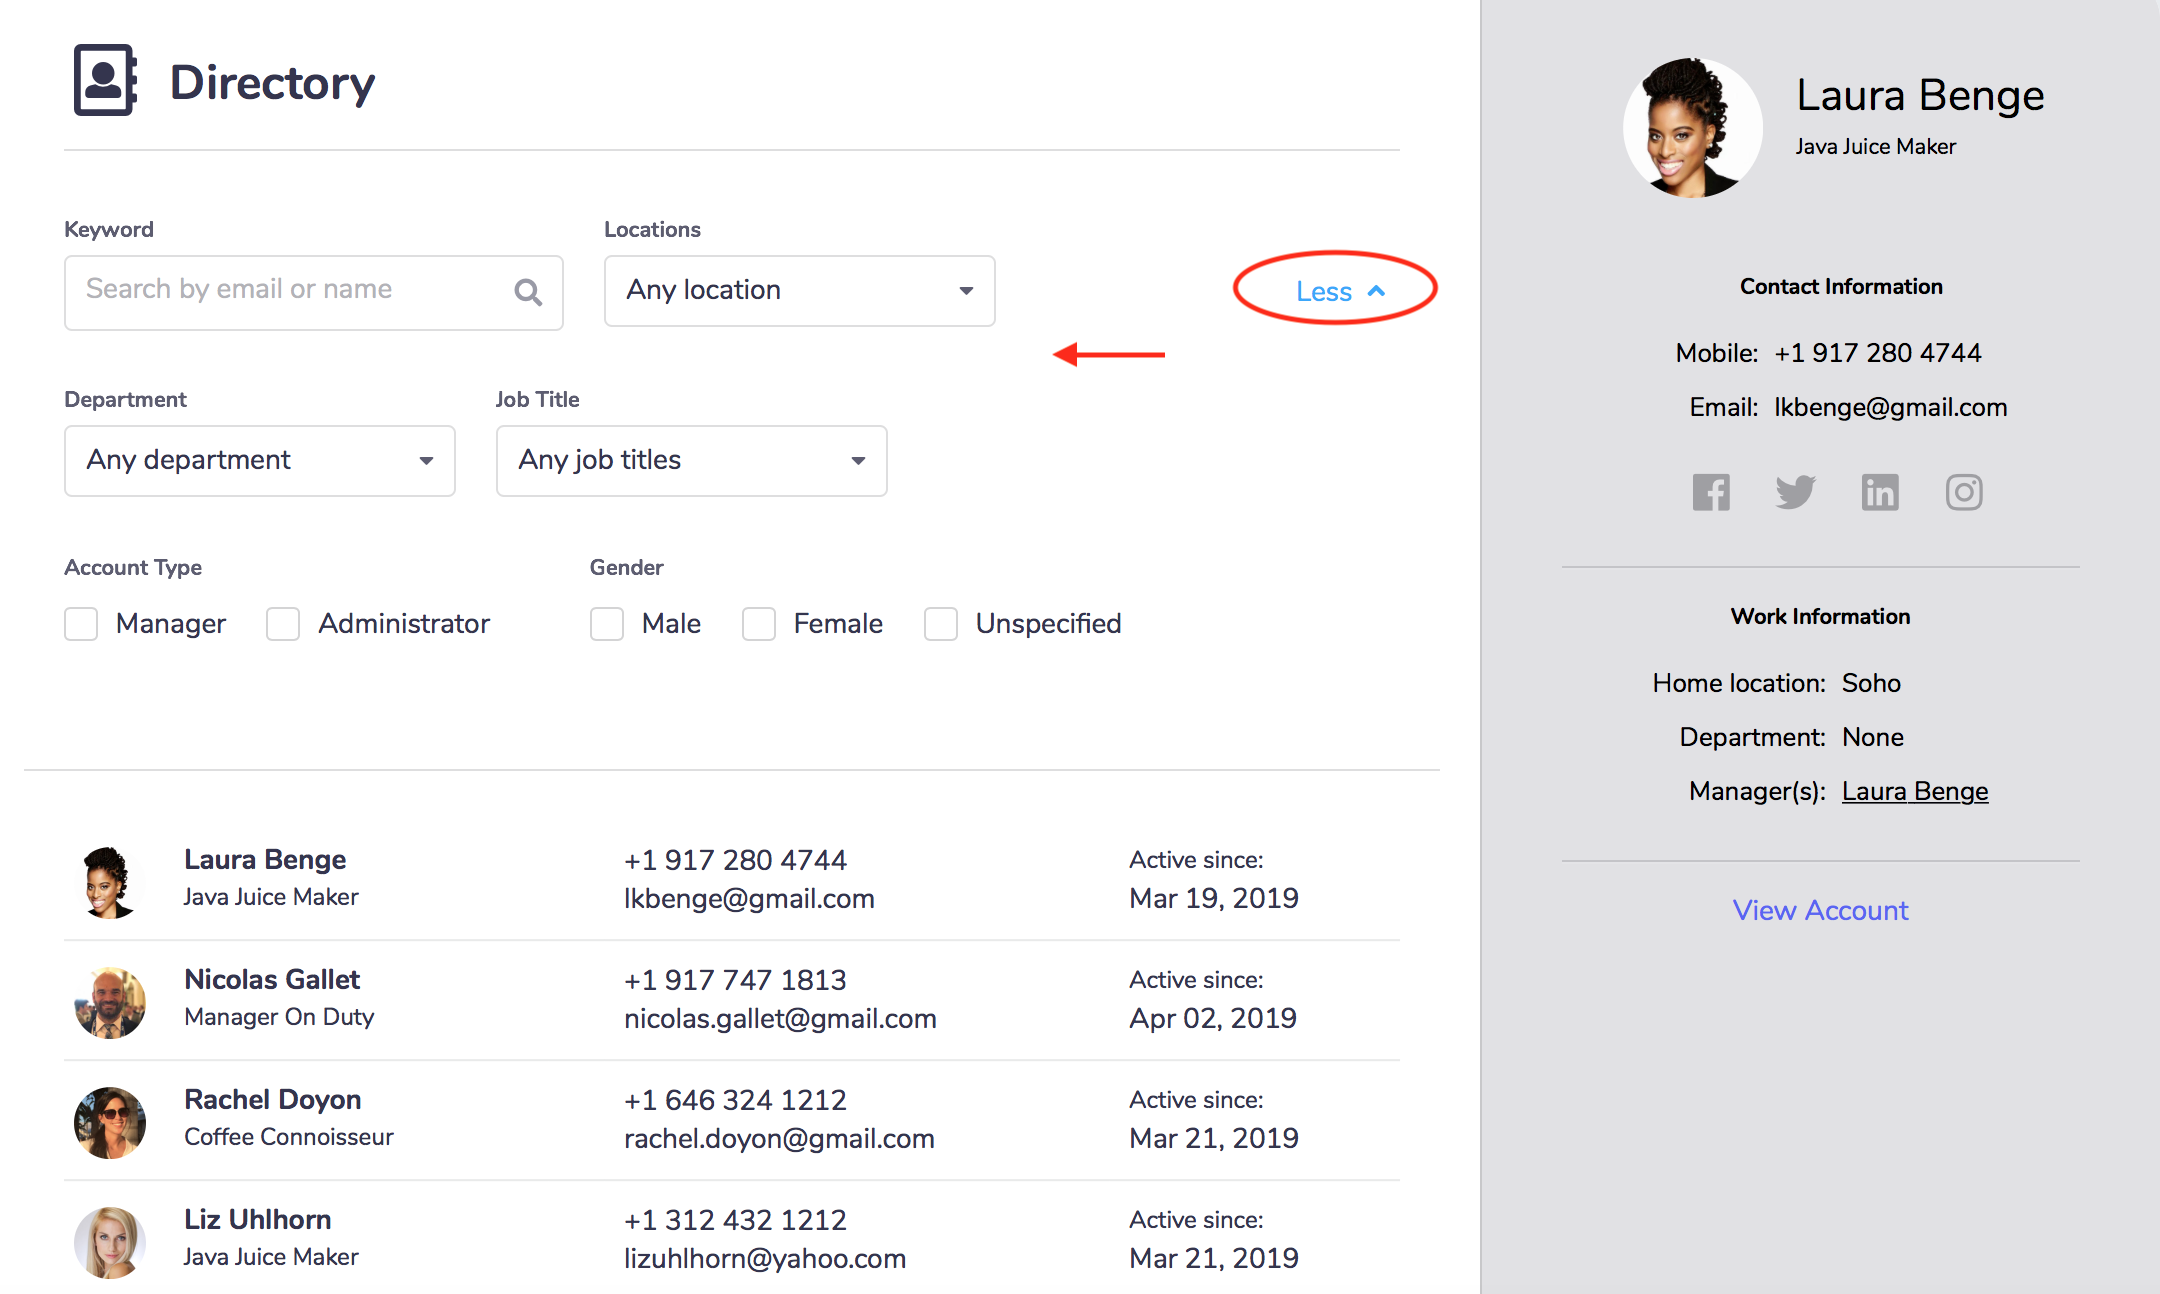Screen dimensions: 2160x1294
Task: Click Rachel Doyon's profile photo
Action: tap(110, 1122)
